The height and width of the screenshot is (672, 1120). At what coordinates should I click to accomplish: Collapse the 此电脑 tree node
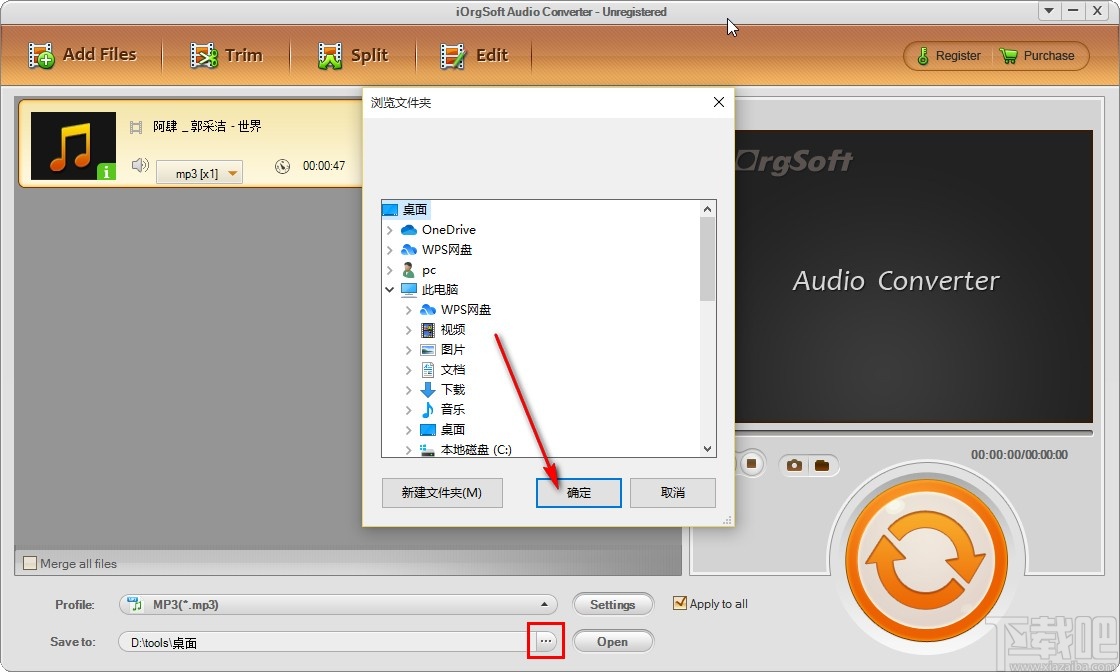(x=389, y=289)
